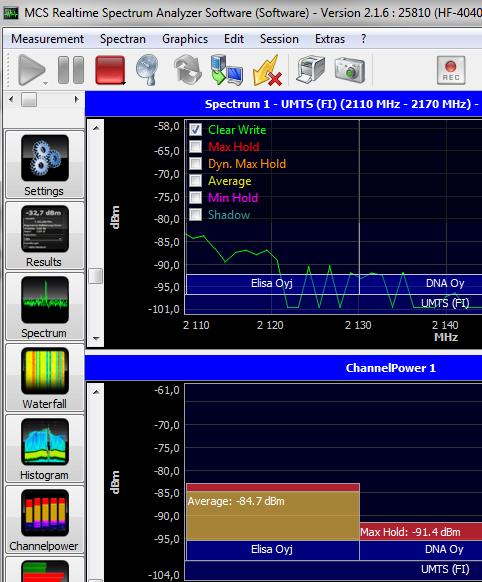Print the current view with printer icon
Screen dimensions: 482x582
(x=311, y=69)
